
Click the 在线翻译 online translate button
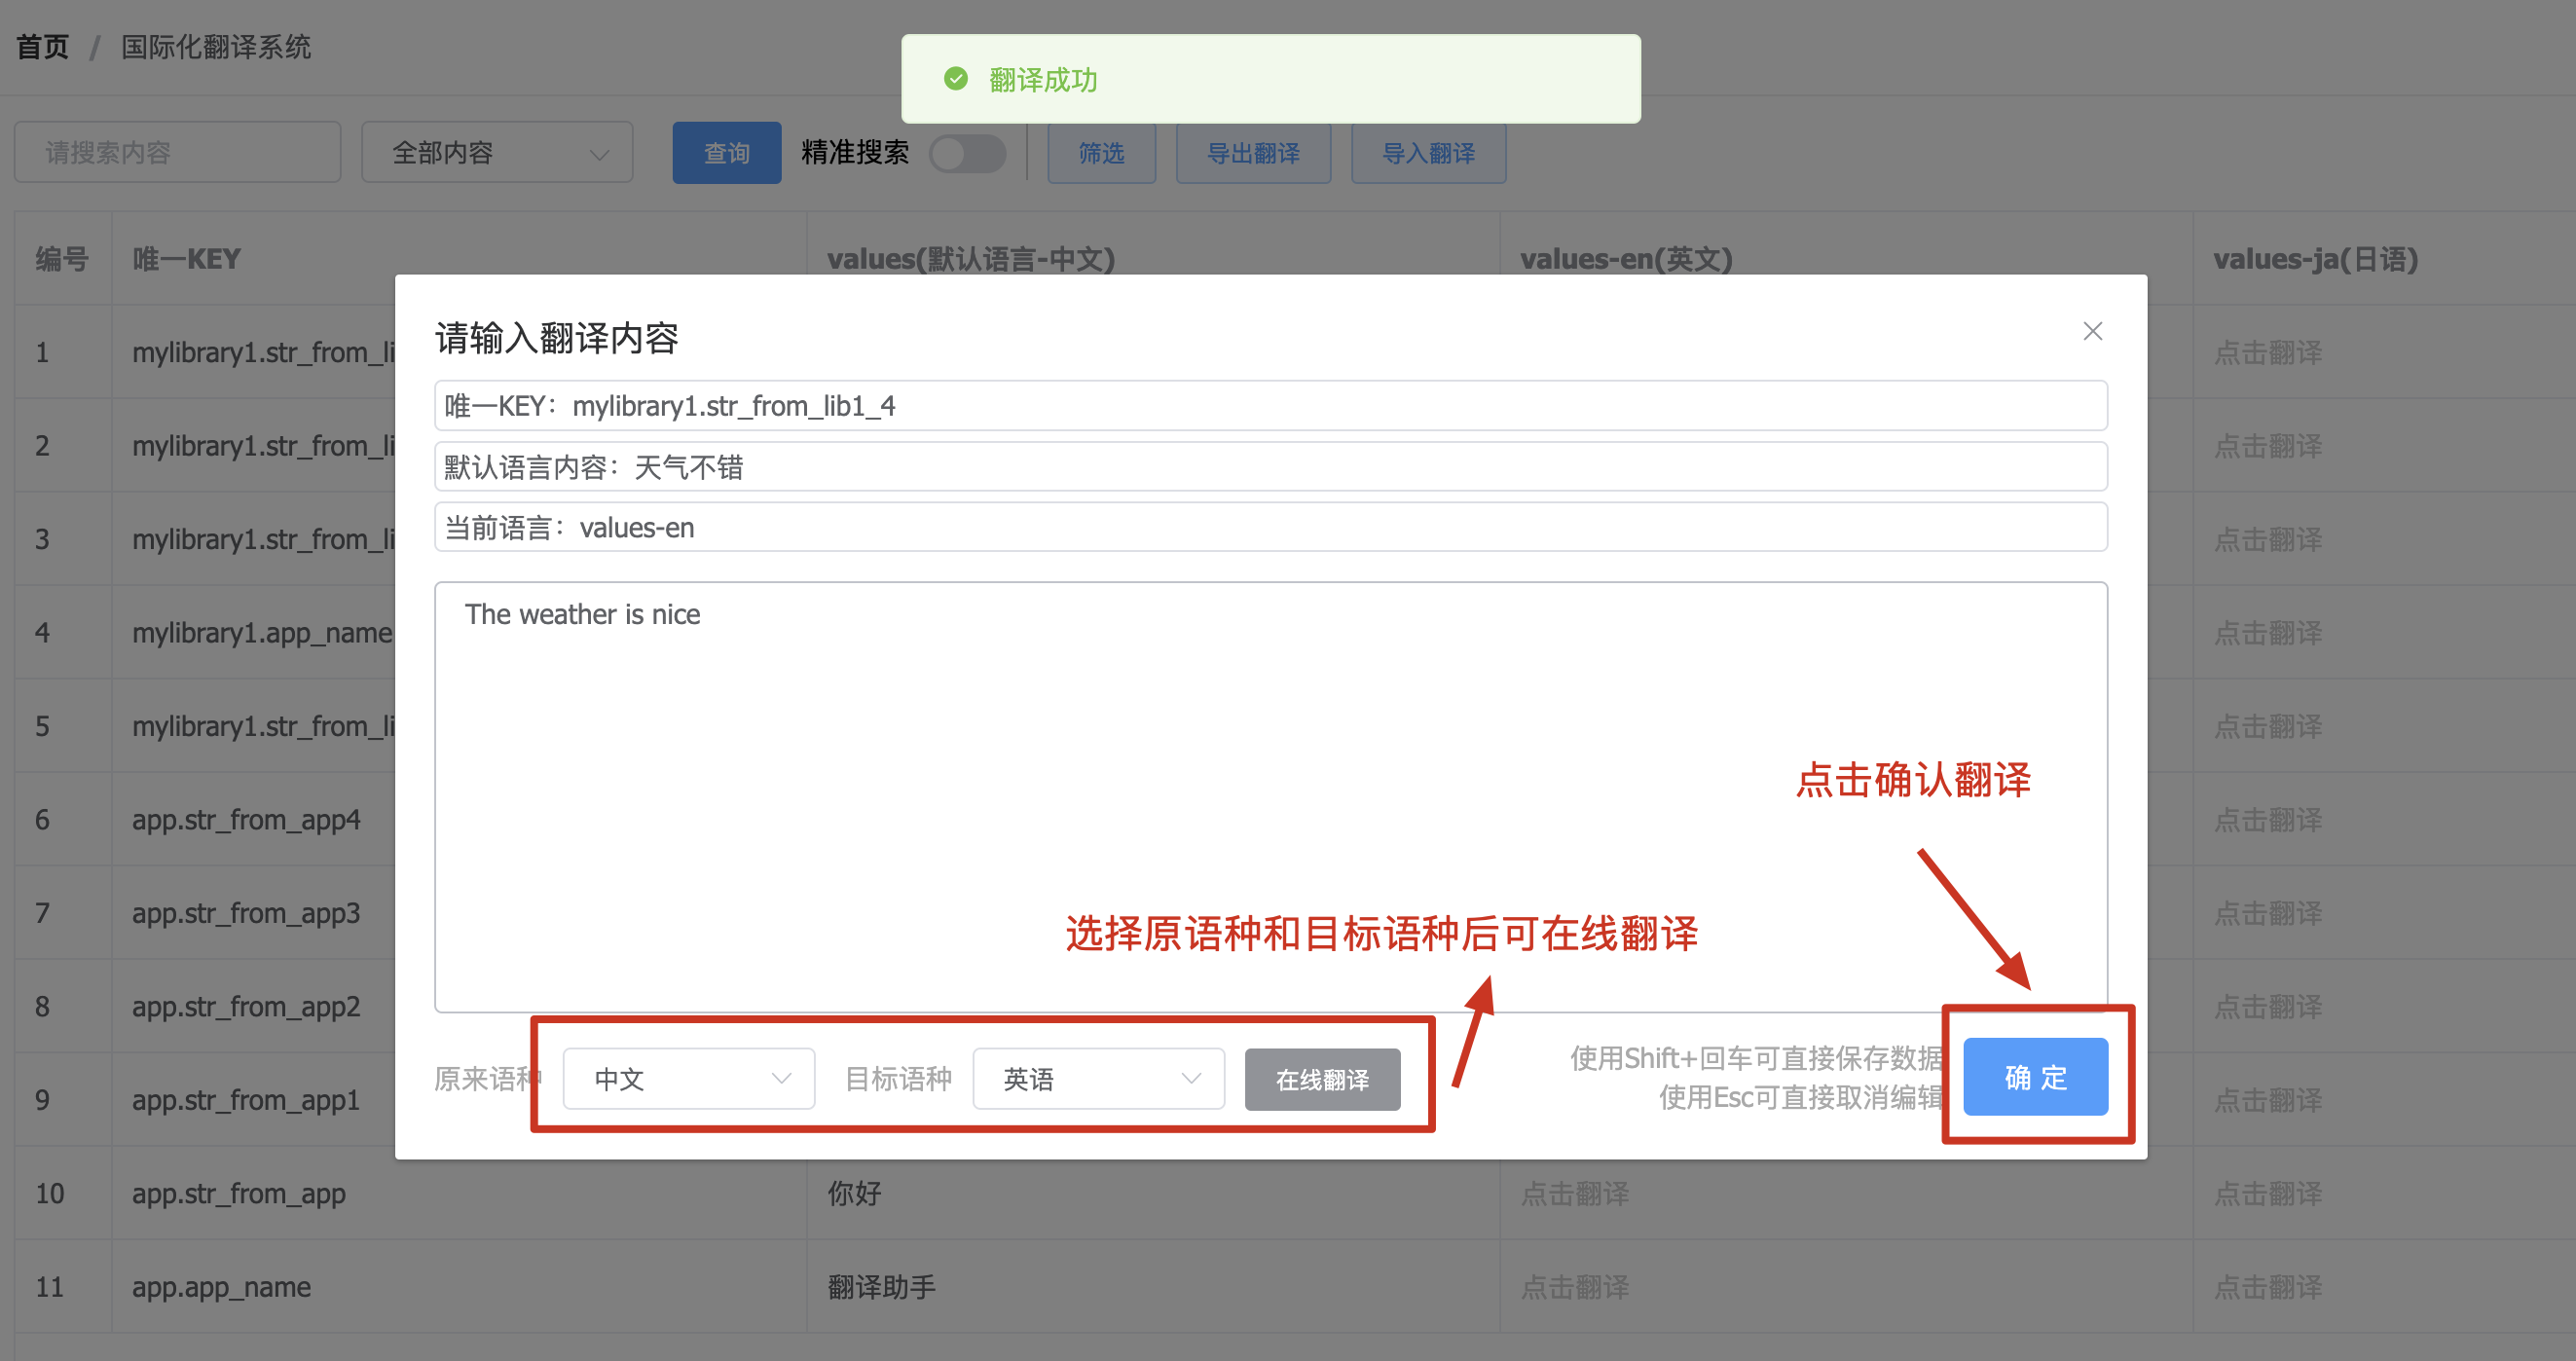click(1321, 1079)
